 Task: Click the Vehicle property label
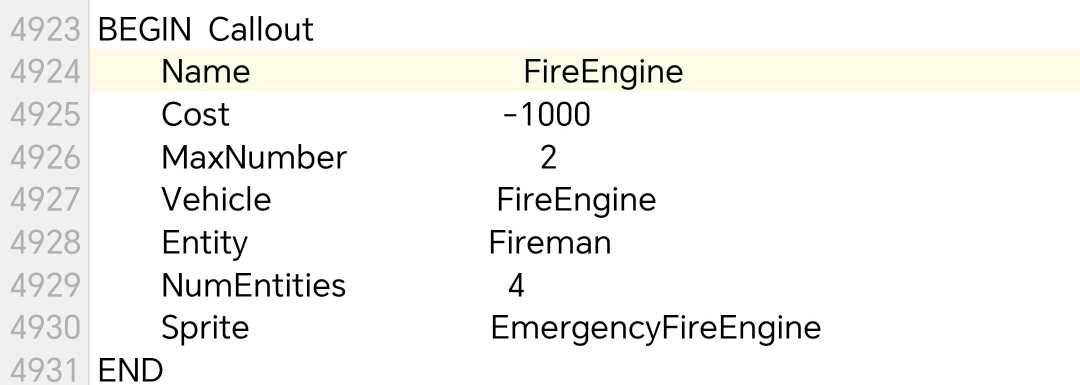[216, 200]
